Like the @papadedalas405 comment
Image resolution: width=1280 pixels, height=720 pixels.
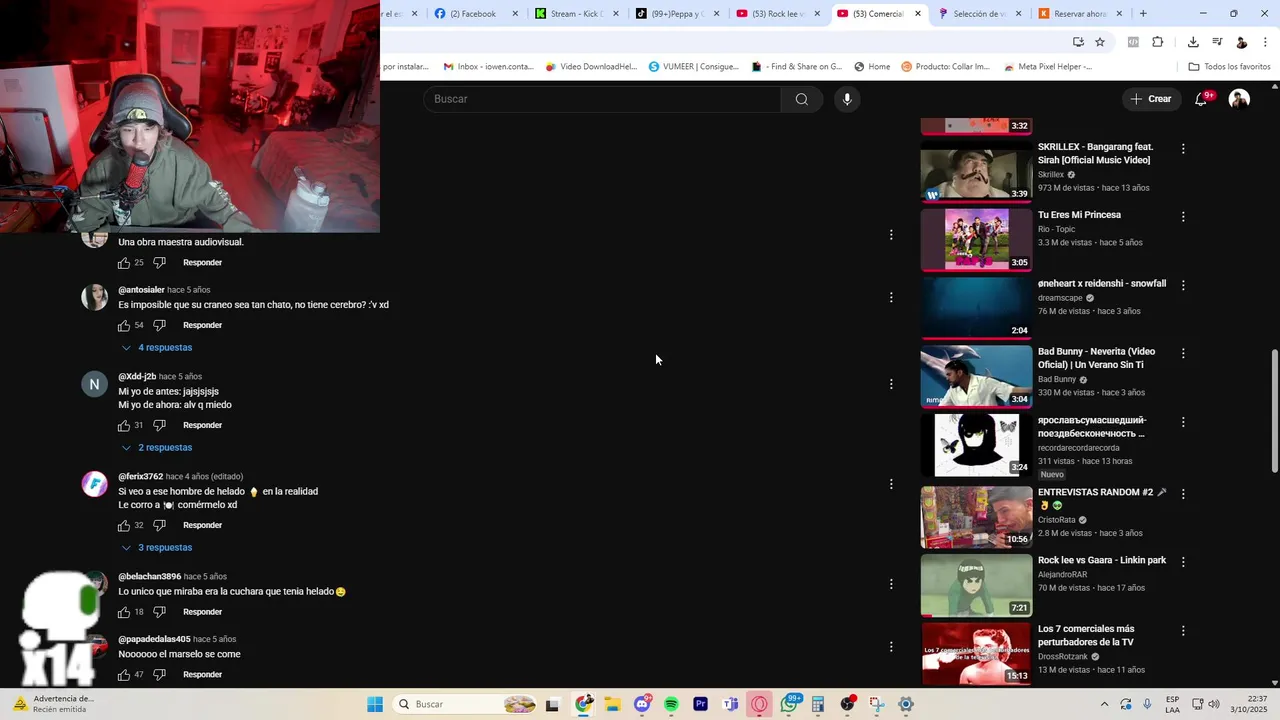tap(124, 675)
